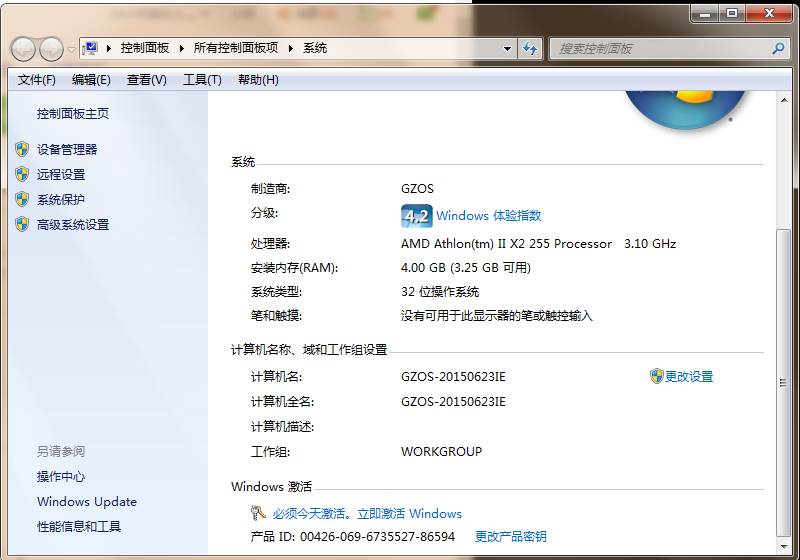Open 远程设置 link
The width and height of the screenshot is (800, 560).
(61, 174)
